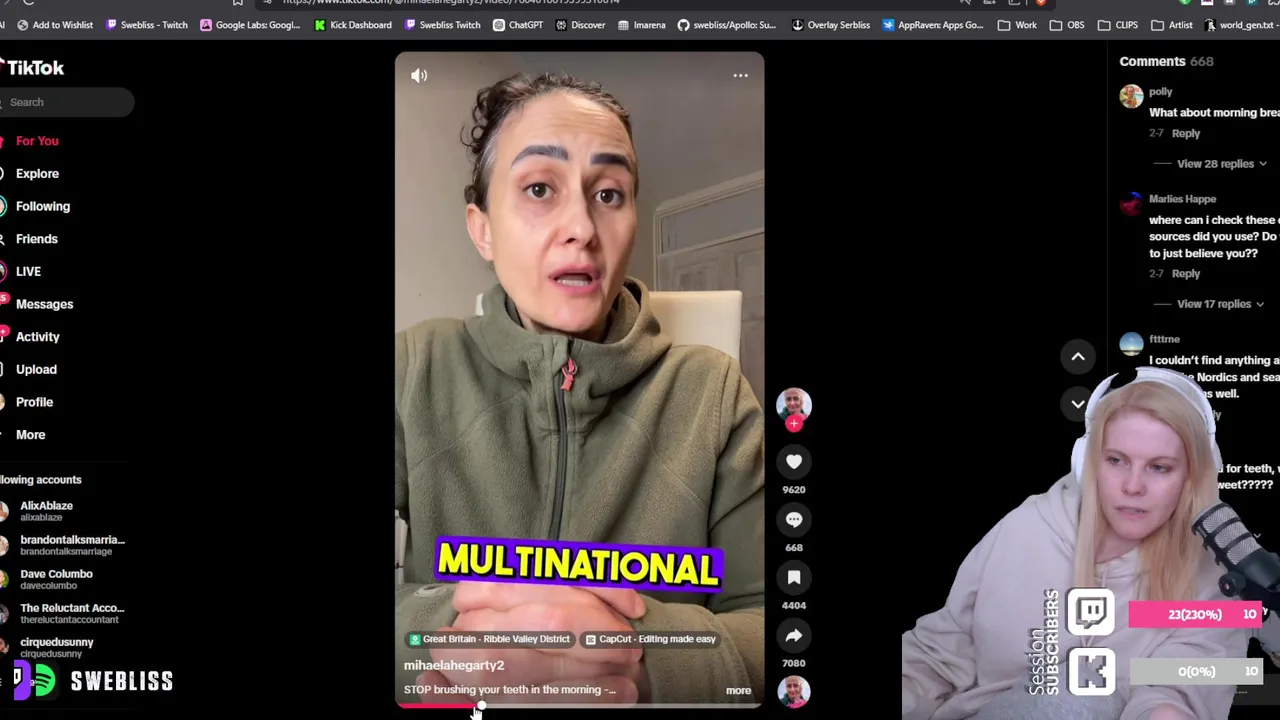The image size is (1280, 720).
Task: Go to next video with down arrow
Action: coord(1078,404)
